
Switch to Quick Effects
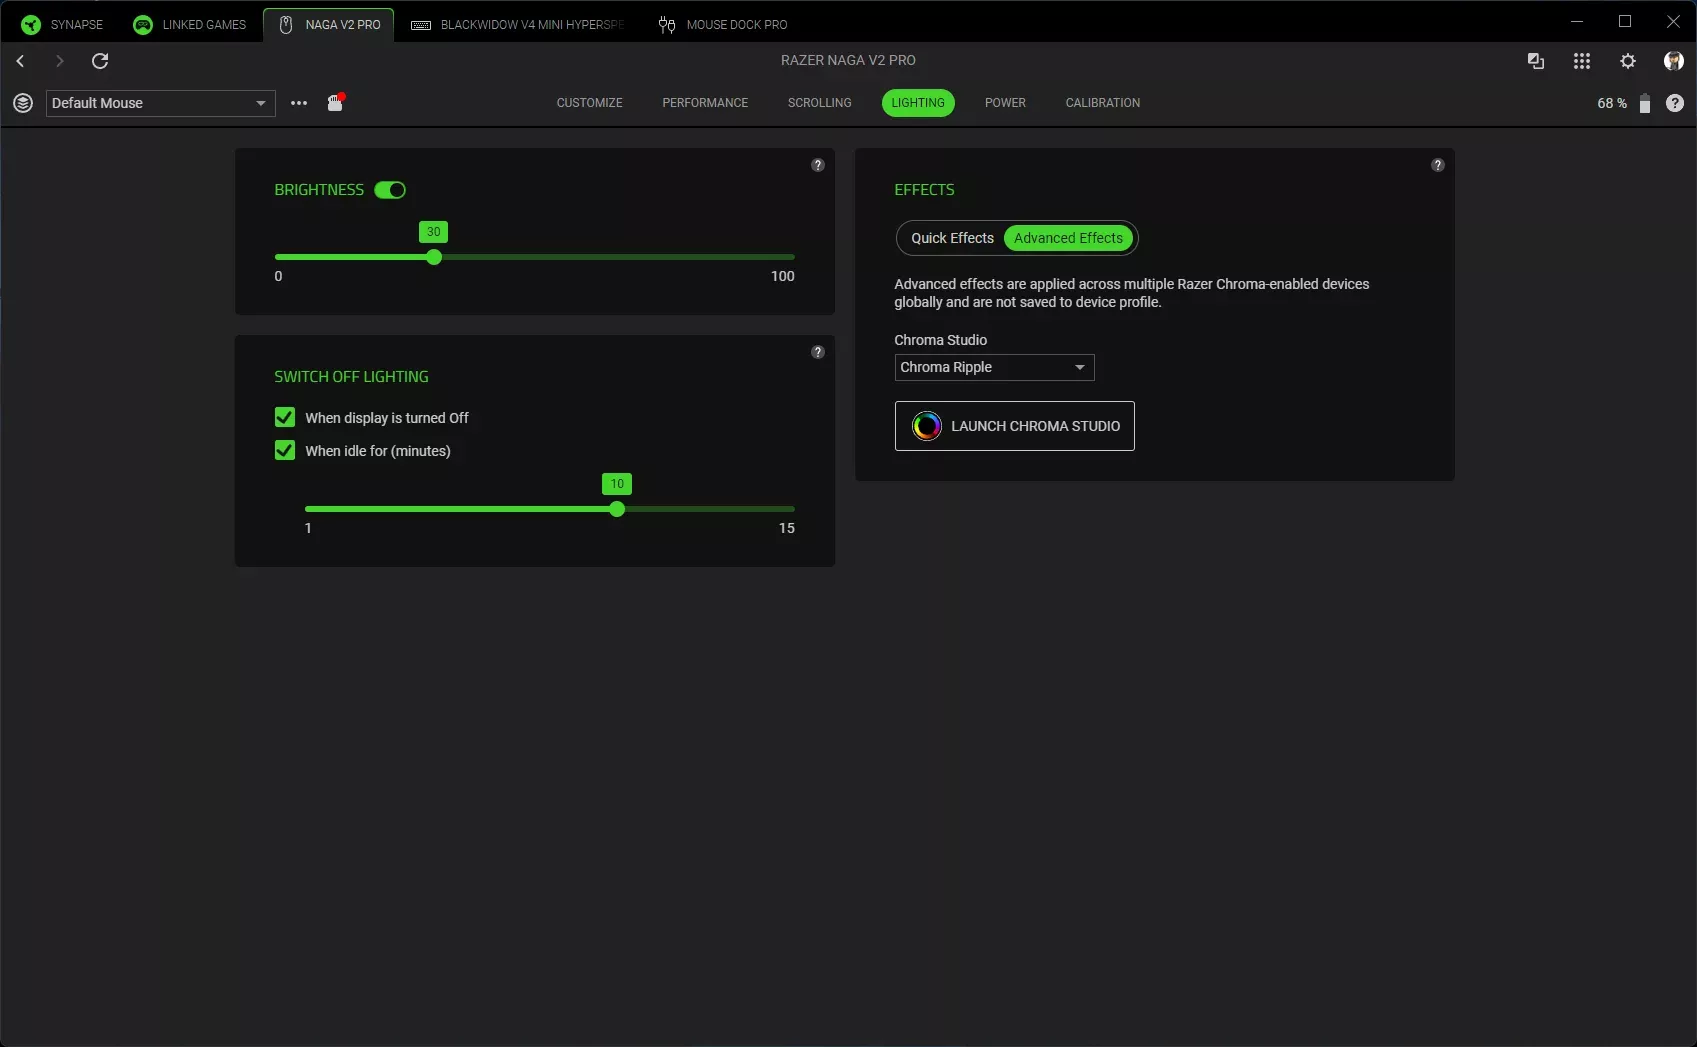click(952, 238)
